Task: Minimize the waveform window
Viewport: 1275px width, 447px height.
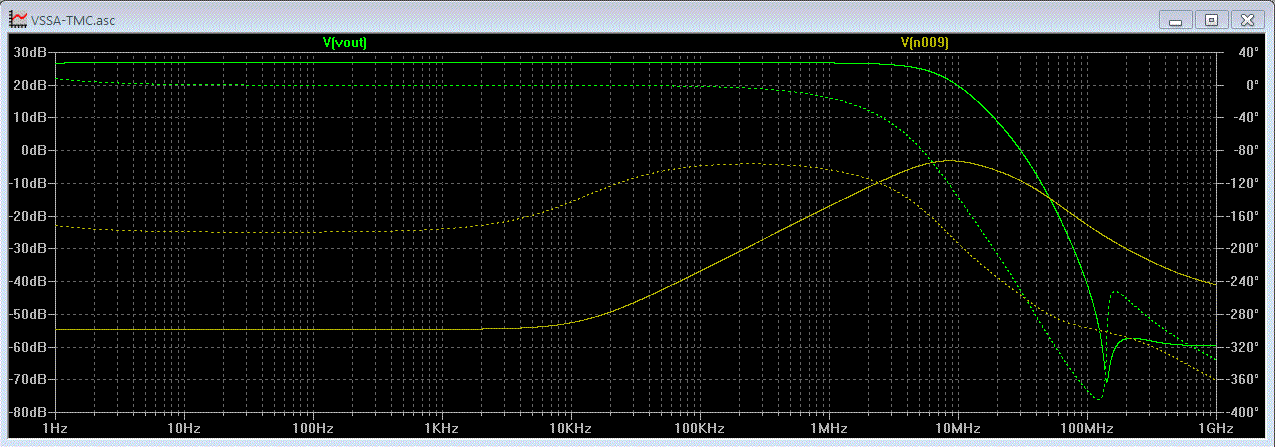Action: [x=1176, y=19]
